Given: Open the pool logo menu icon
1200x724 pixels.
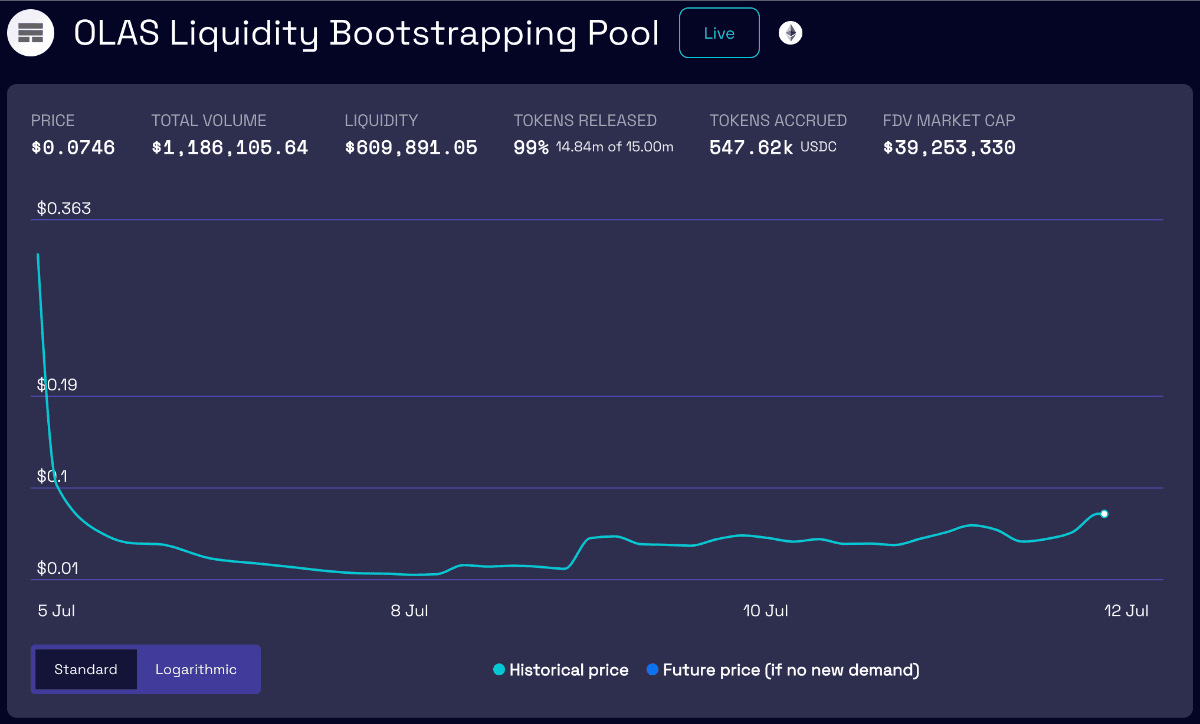Looking at the screenshot, I should click(x=31, y=33).
